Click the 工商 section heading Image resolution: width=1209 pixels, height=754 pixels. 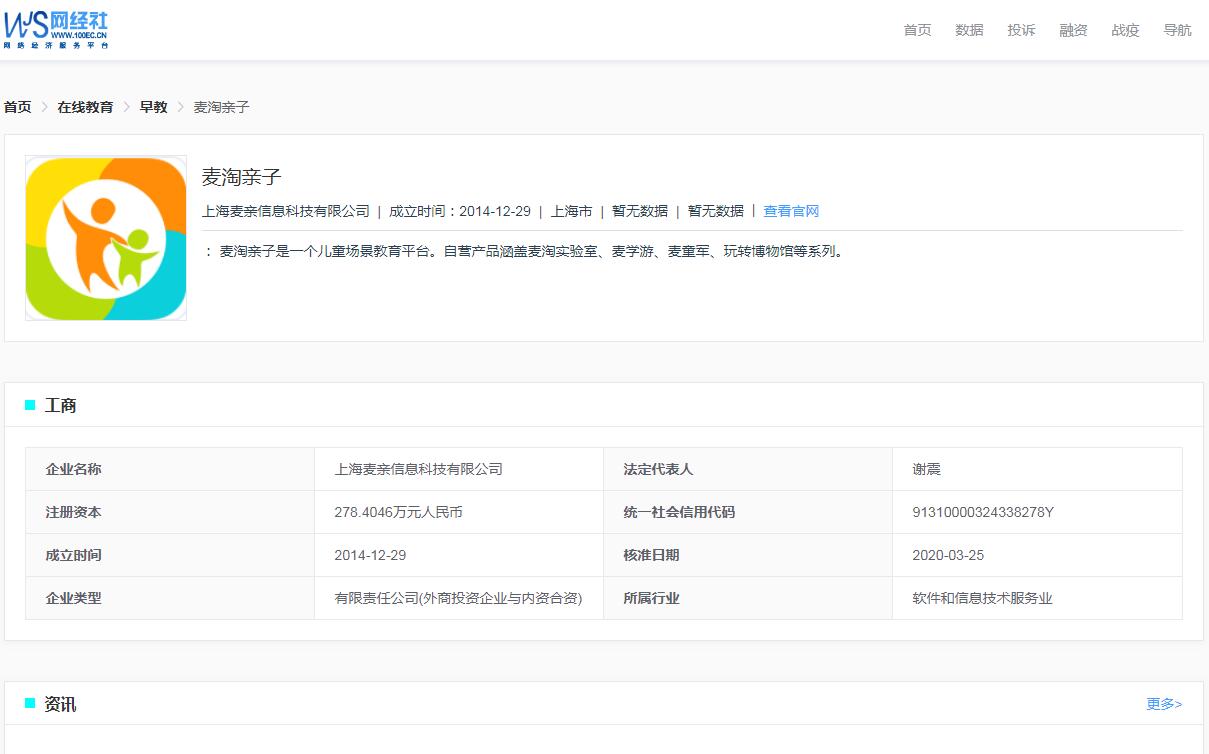point(61,405)
